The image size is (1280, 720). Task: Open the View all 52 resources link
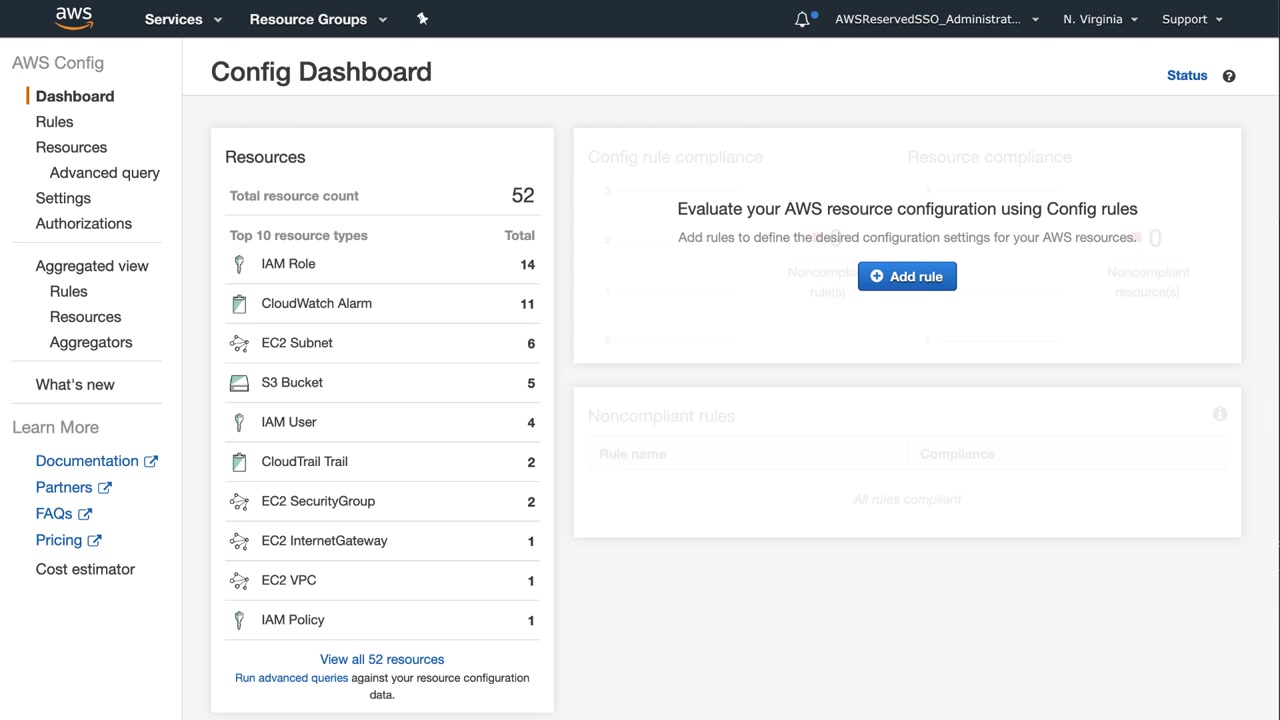pyautogui.click(x=382, y=659)
